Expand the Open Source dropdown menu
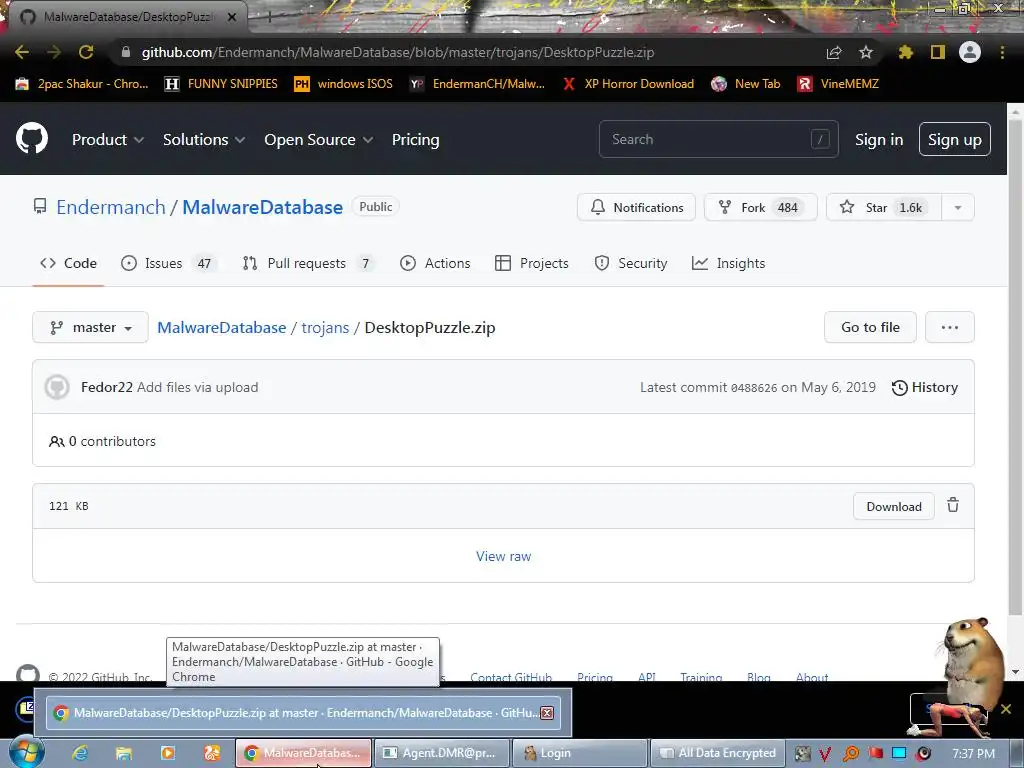This screenshot has width=1024, height=768. point(319,139)
